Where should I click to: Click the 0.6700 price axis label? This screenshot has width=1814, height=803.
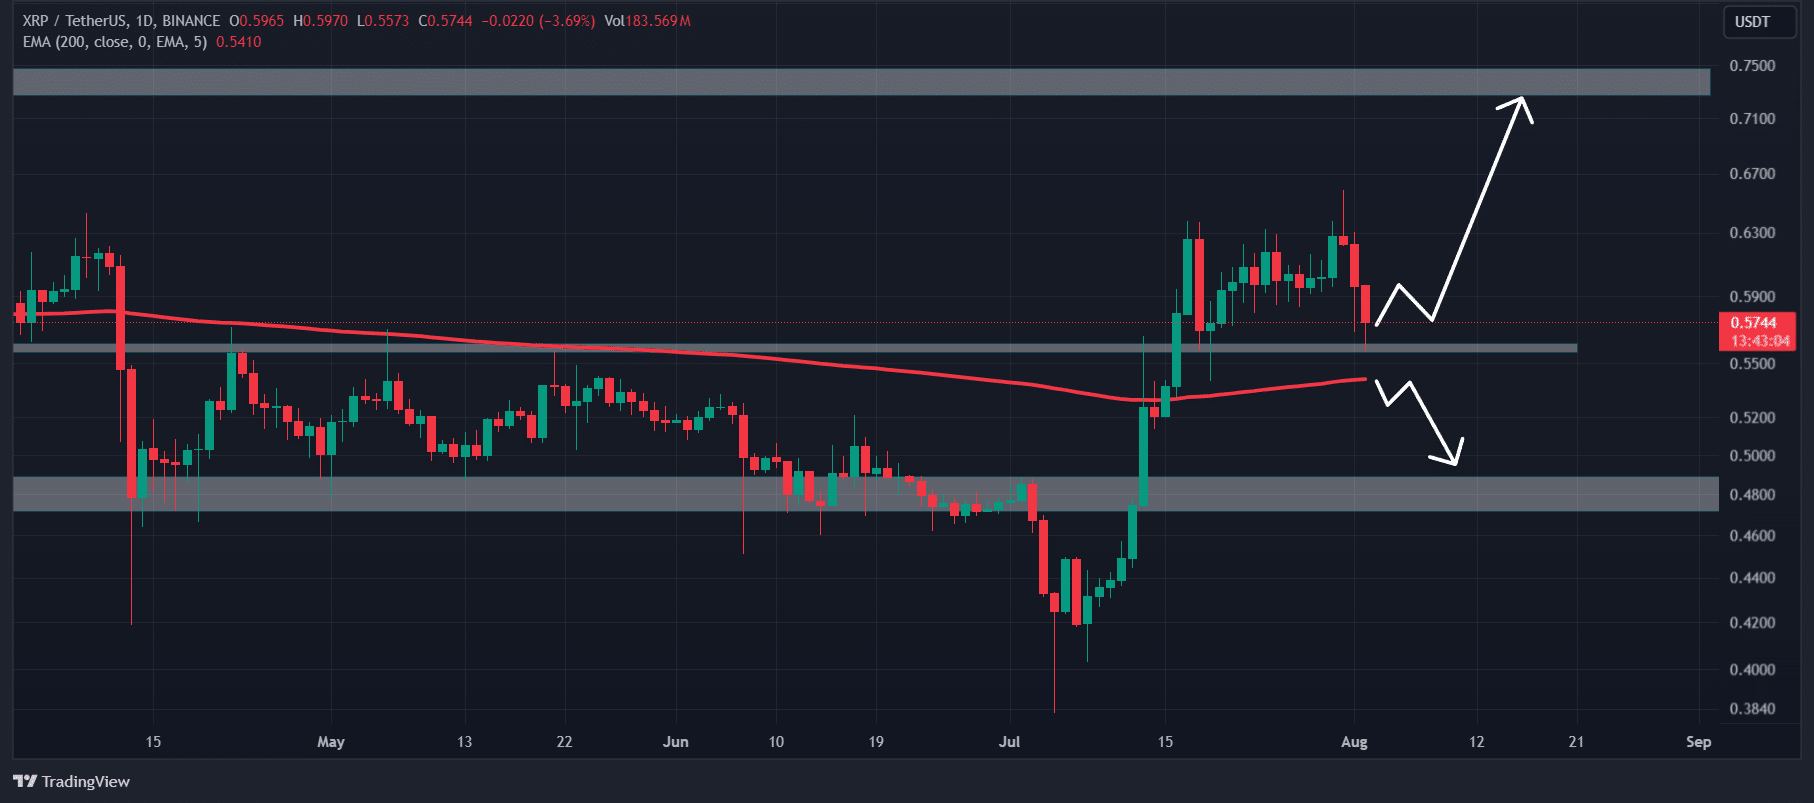1752,174
